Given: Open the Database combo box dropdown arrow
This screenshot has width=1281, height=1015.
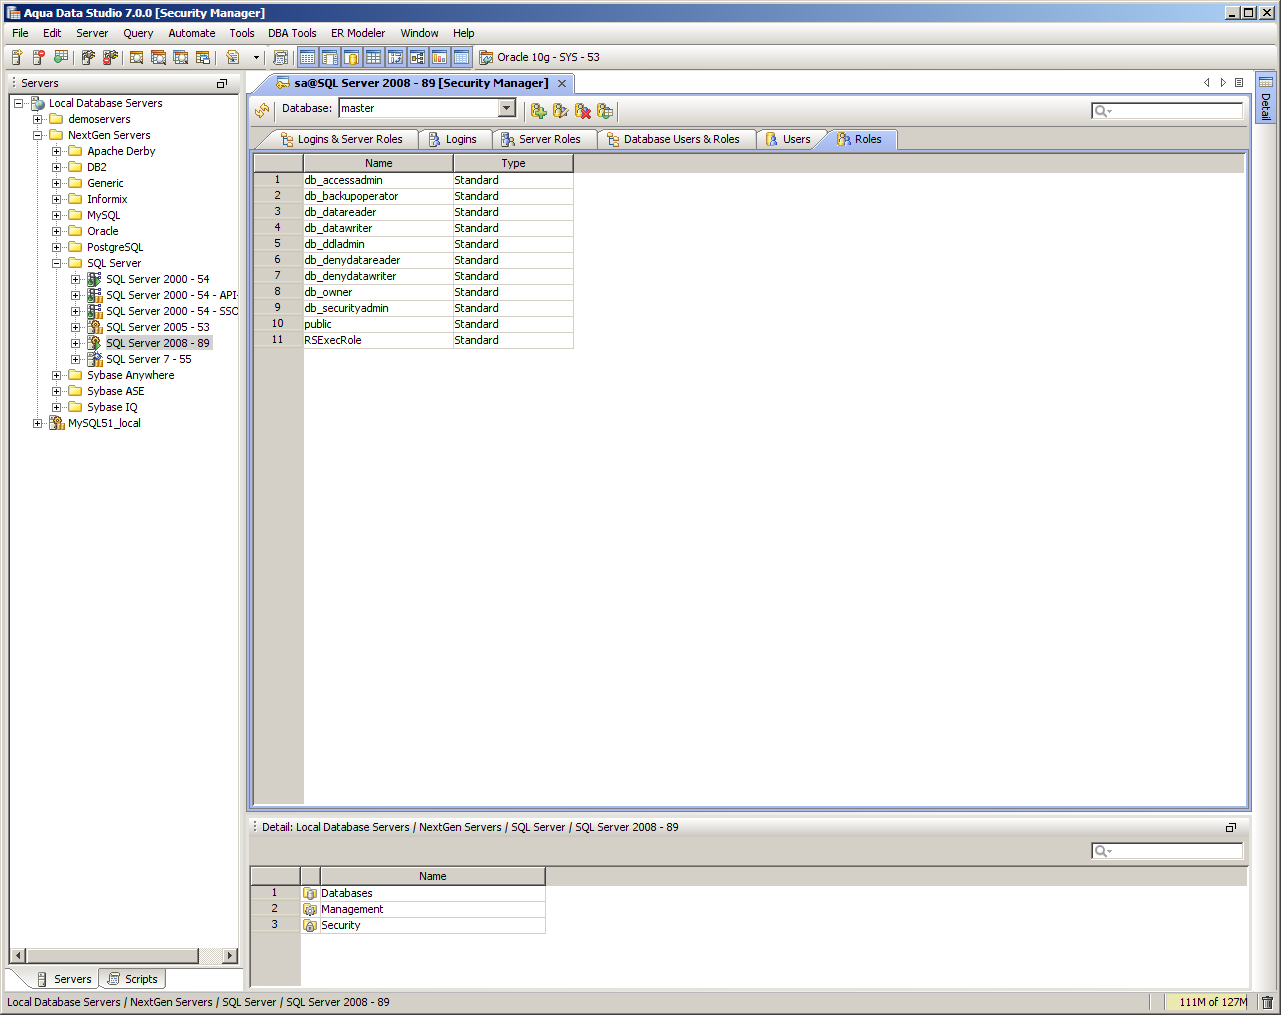Looking at the screenshot, I should [x=507, y=108].
